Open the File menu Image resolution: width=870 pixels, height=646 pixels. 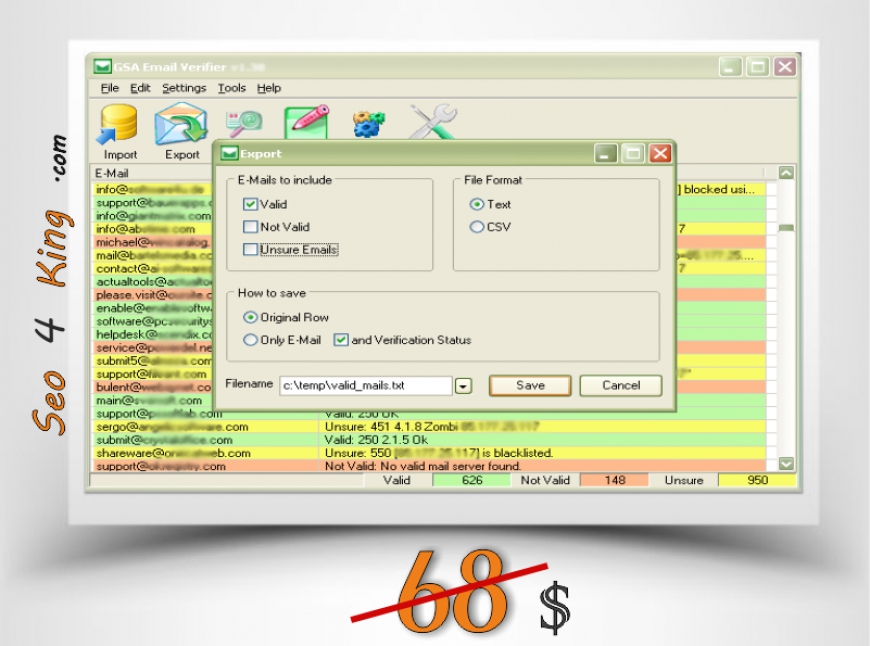coord(110,88)
